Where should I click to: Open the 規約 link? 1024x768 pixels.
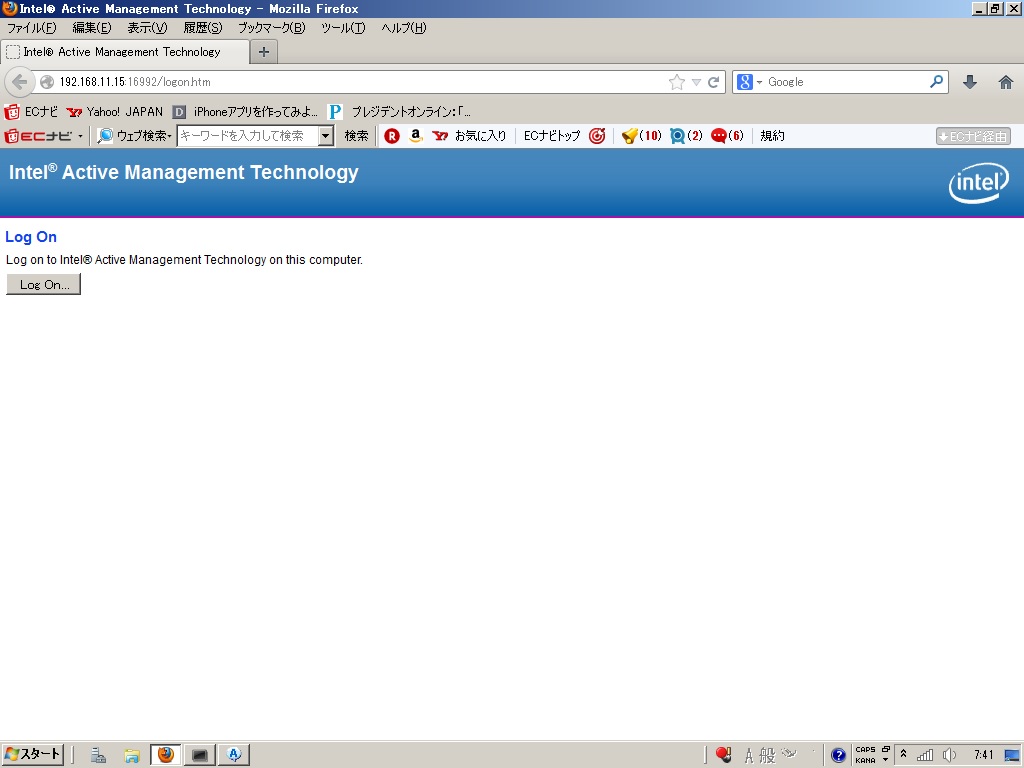click(772, 136)
